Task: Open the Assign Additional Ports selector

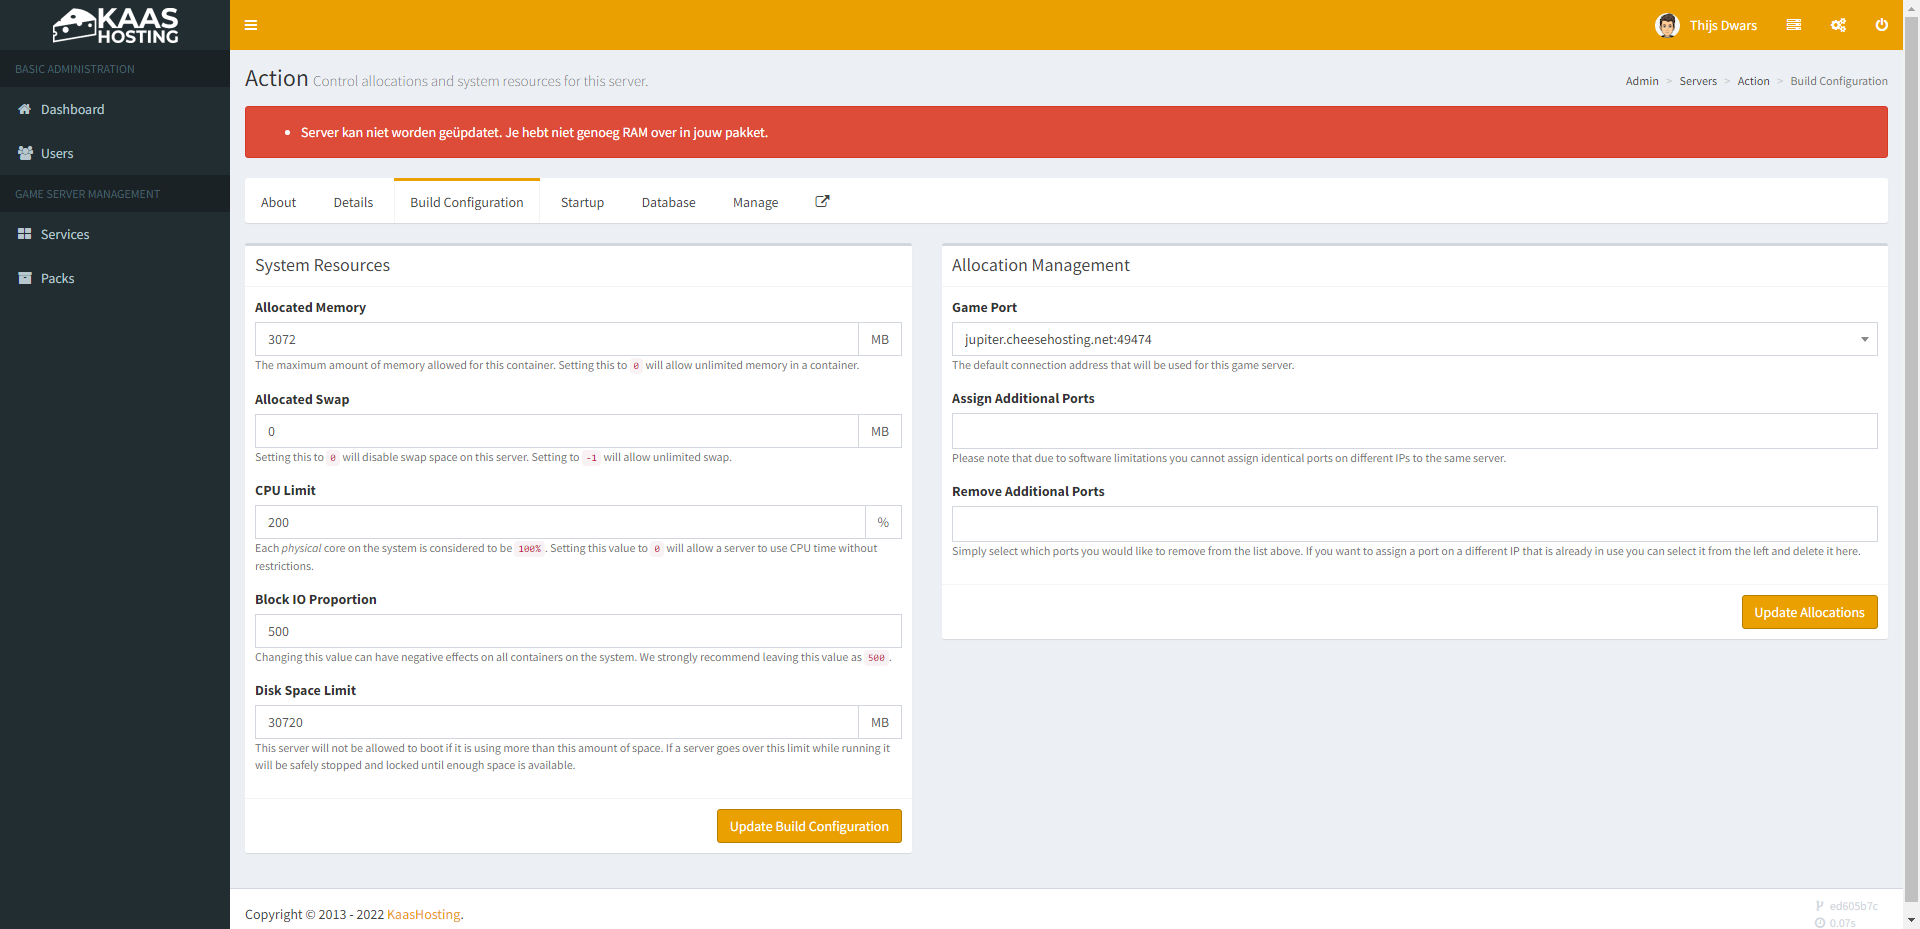Action: pos(1414,431)
